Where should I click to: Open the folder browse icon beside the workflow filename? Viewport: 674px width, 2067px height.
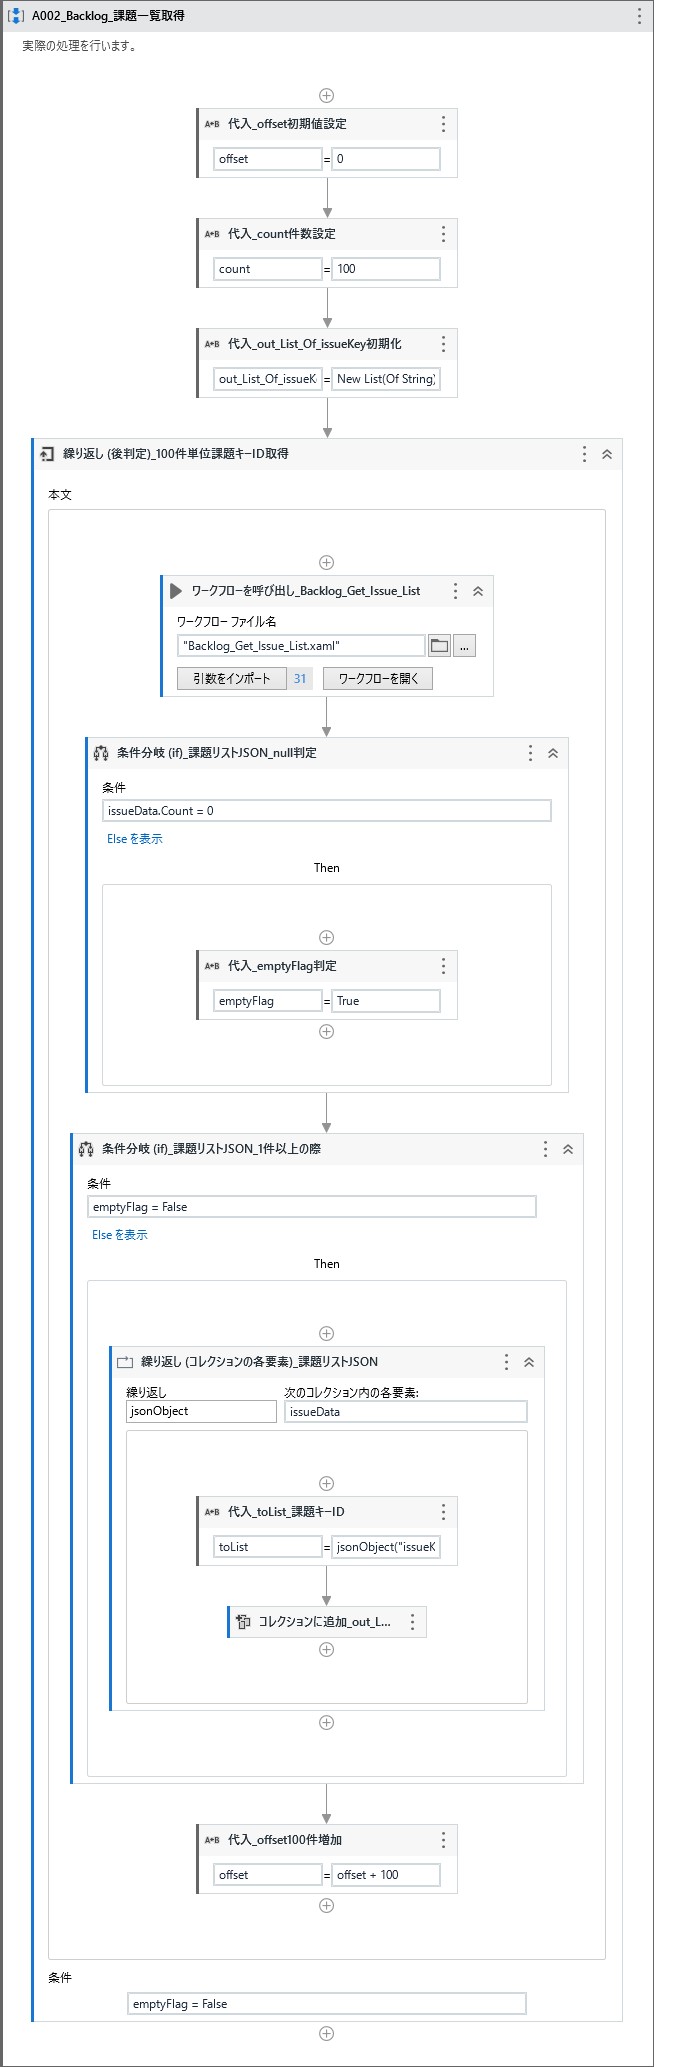click(440, 645)
